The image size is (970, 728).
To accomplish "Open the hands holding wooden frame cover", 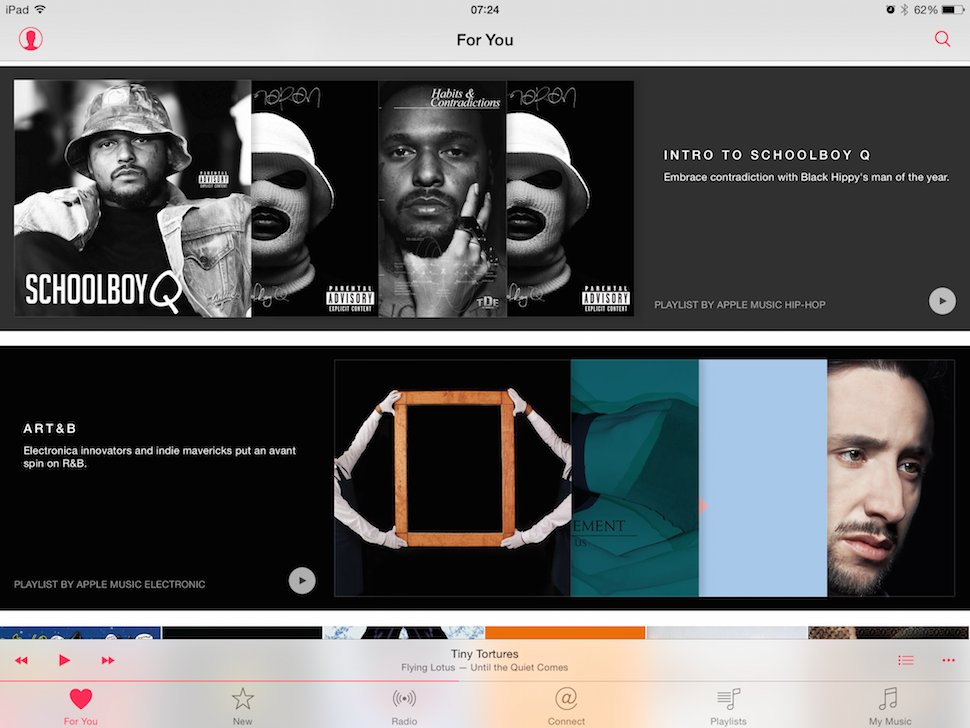I will [453, 478].
